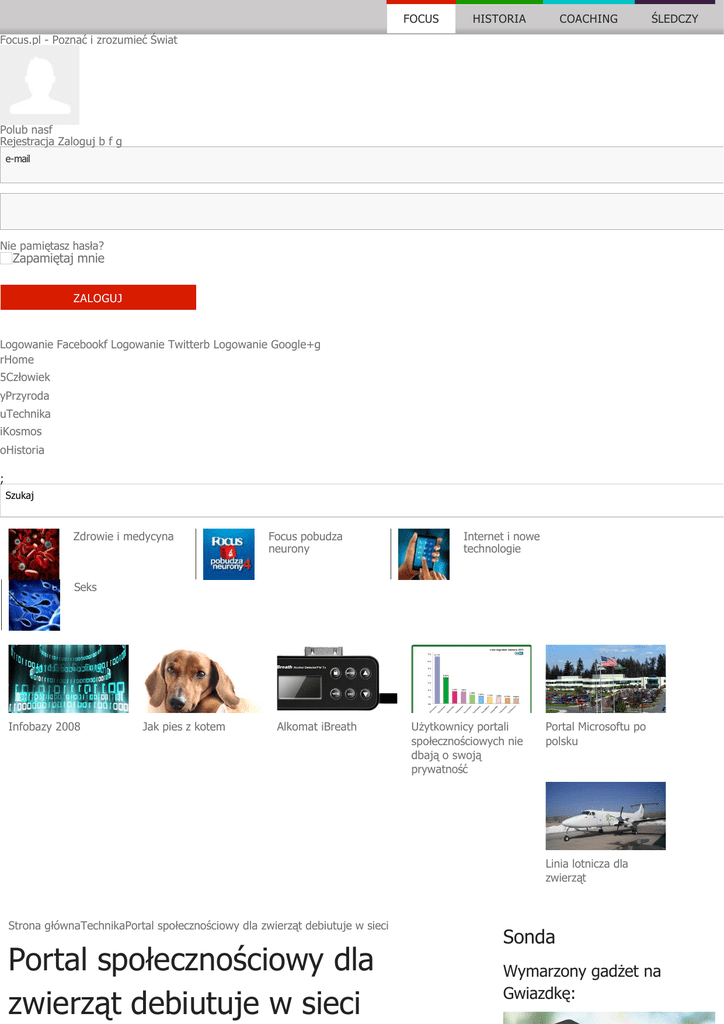
Task: Toggle the Zapamiętaj mnie checkbox
Action: [6, 259]
